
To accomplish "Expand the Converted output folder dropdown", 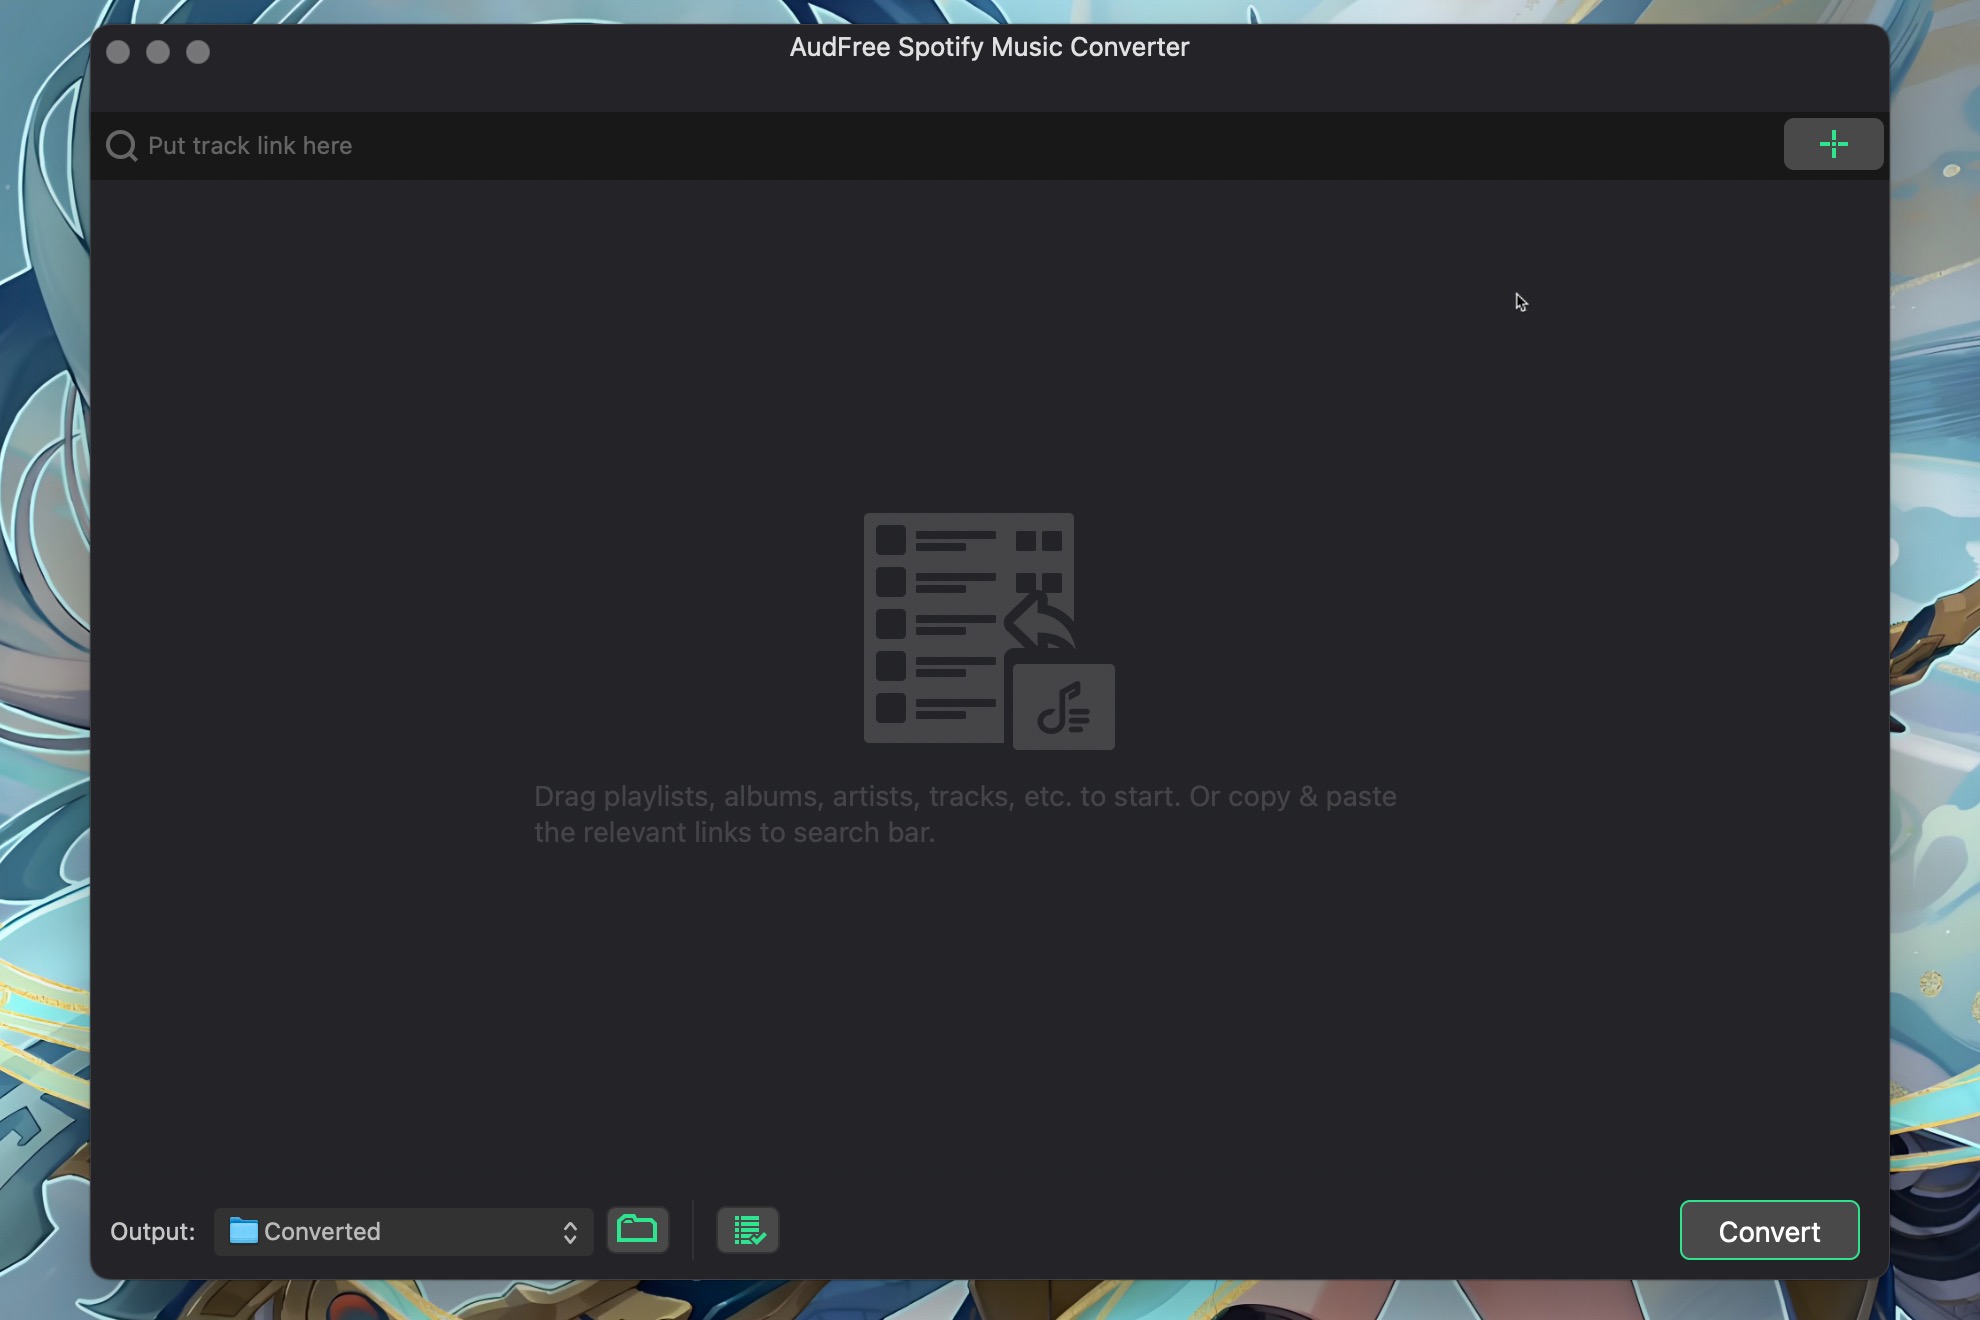I will [x=404, y=1231].
